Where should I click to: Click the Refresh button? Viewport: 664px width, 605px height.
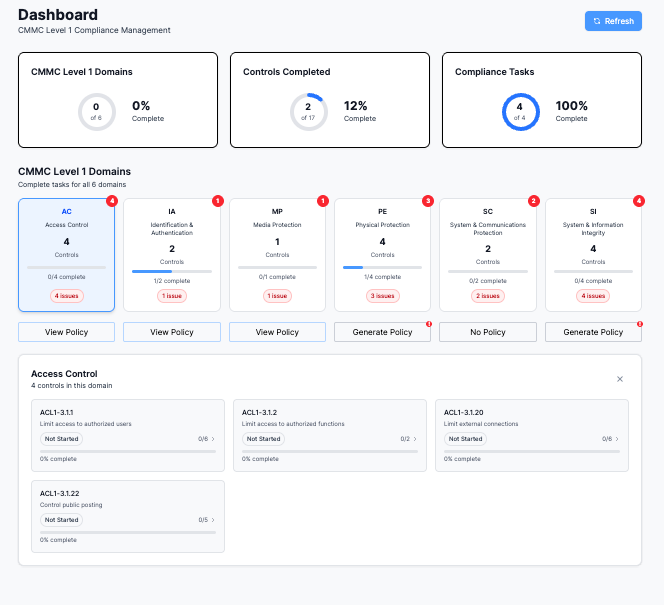click(613, 21)
